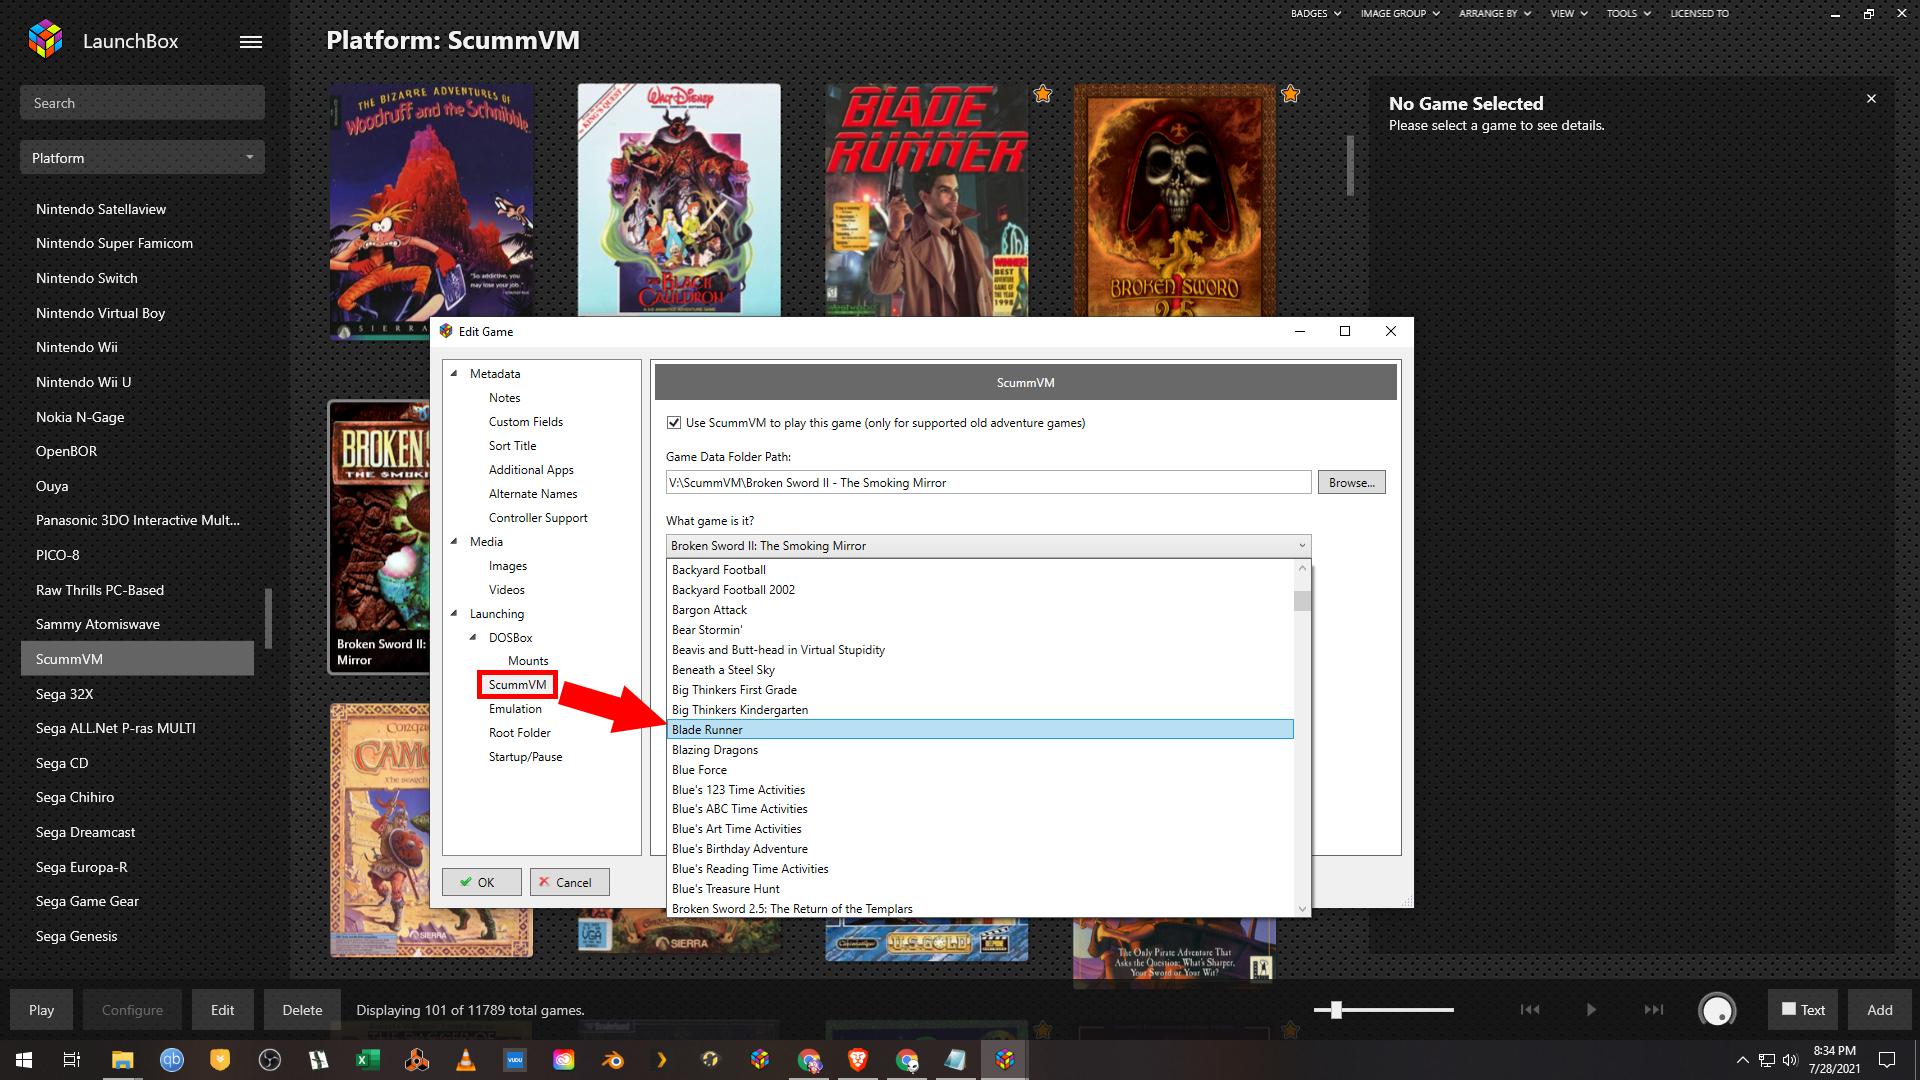Screen dimensions: 1920x1080
Task: Toggle the Text view checkbox button
Action: [1803, 1010]
